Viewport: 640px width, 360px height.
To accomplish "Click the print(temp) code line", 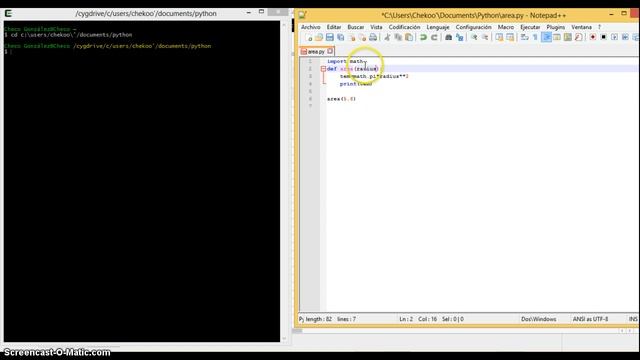I will point(356,84).
